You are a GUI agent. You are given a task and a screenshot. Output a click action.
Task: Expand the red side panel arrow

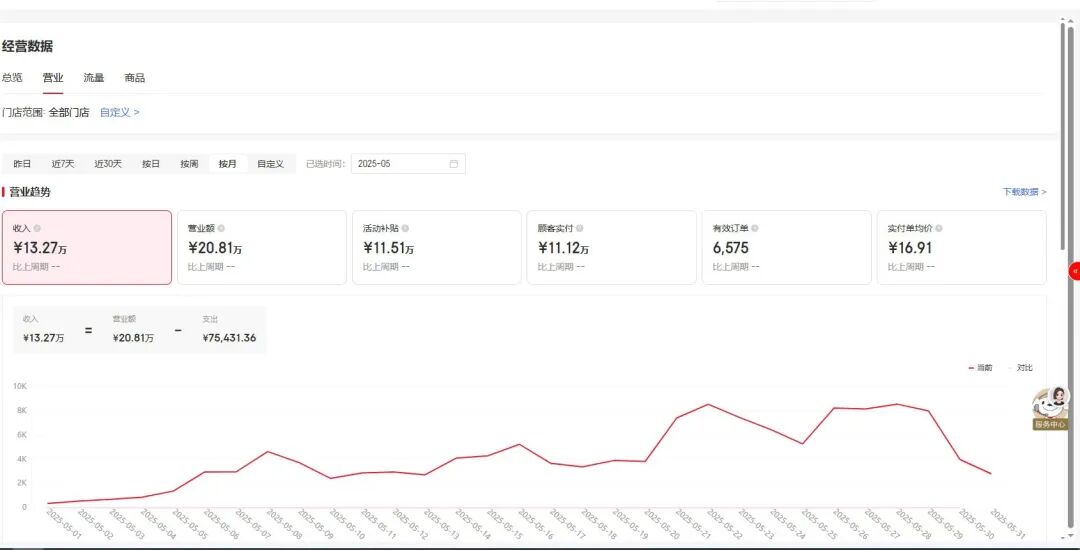tap(1074, 271)
